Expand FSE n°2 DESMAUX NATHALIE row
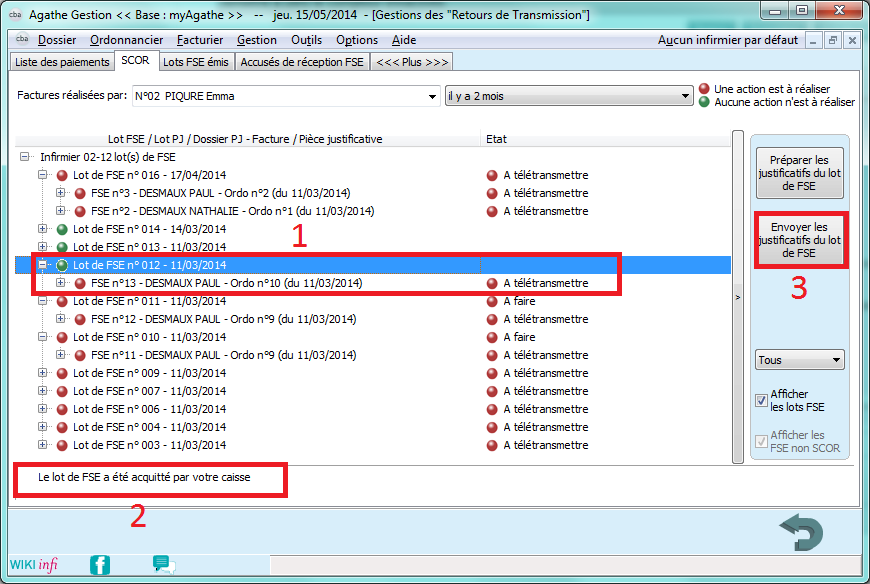The image size is (870, 584). click(x=60, y=211)
